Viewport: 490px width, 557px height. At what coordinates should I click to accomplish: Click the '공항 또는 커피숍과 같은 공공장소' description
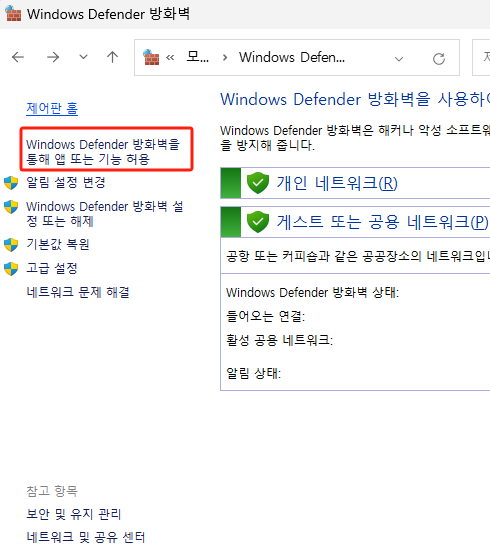[358, 256]
